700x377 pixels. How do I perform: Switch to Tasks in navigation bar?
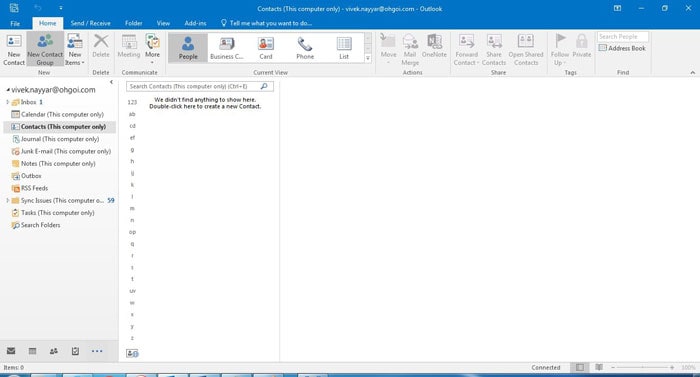(75, 351)
